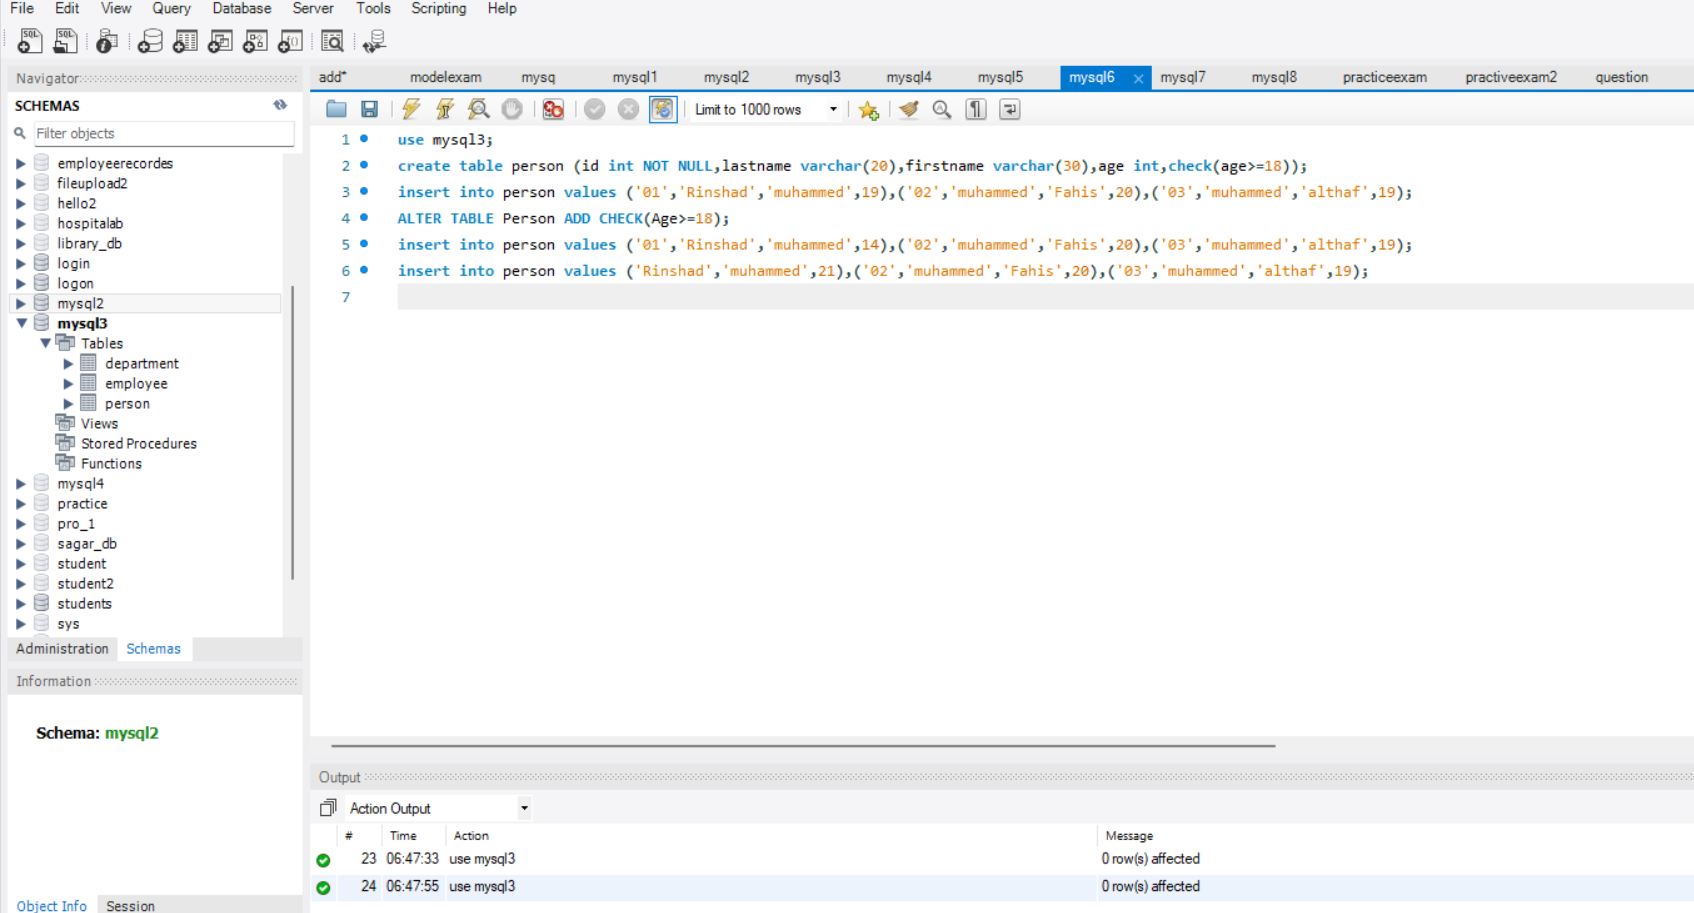Switch to the practiceexam tab
The image size is (1694, 913).
coord(1384,76)
